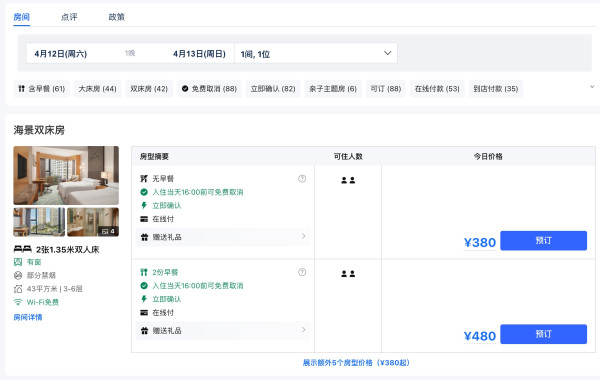Toggle the 双床房 (42) filter
This screenshot has width=600, height=380.
click(x=149, y=89)
